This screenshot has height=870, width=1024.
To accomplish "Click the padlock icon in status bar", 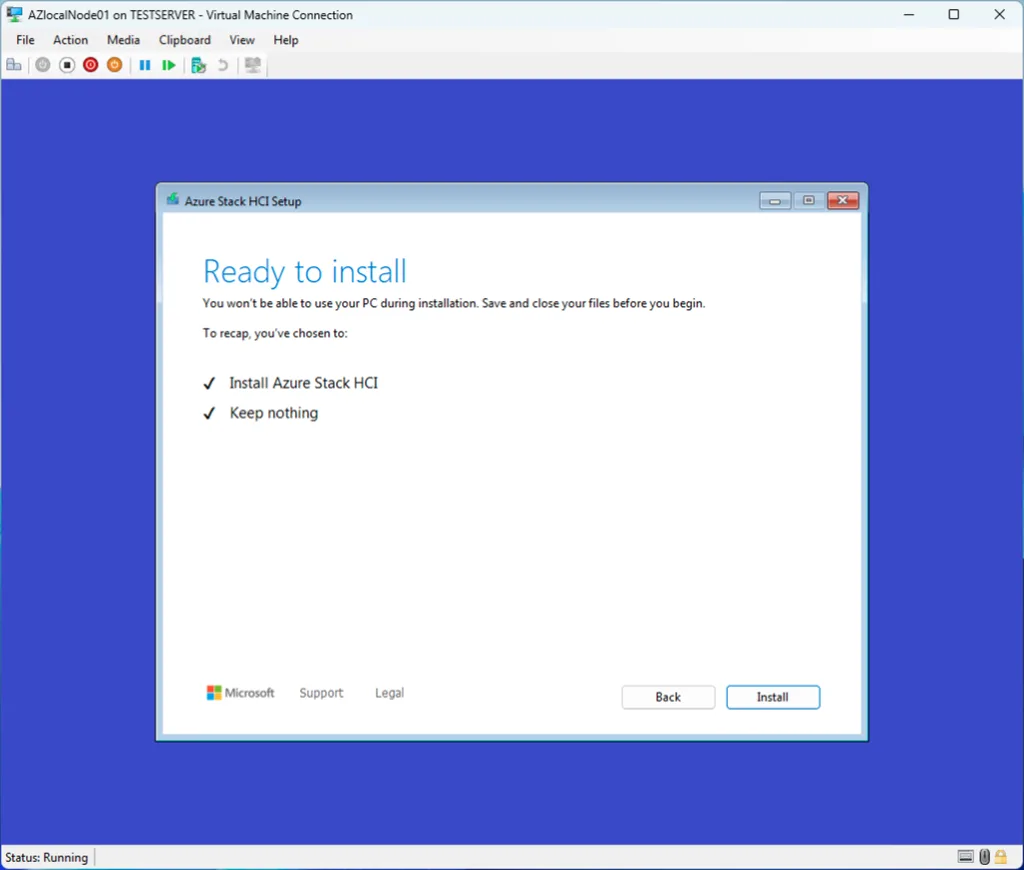I will coord(1000,857).
